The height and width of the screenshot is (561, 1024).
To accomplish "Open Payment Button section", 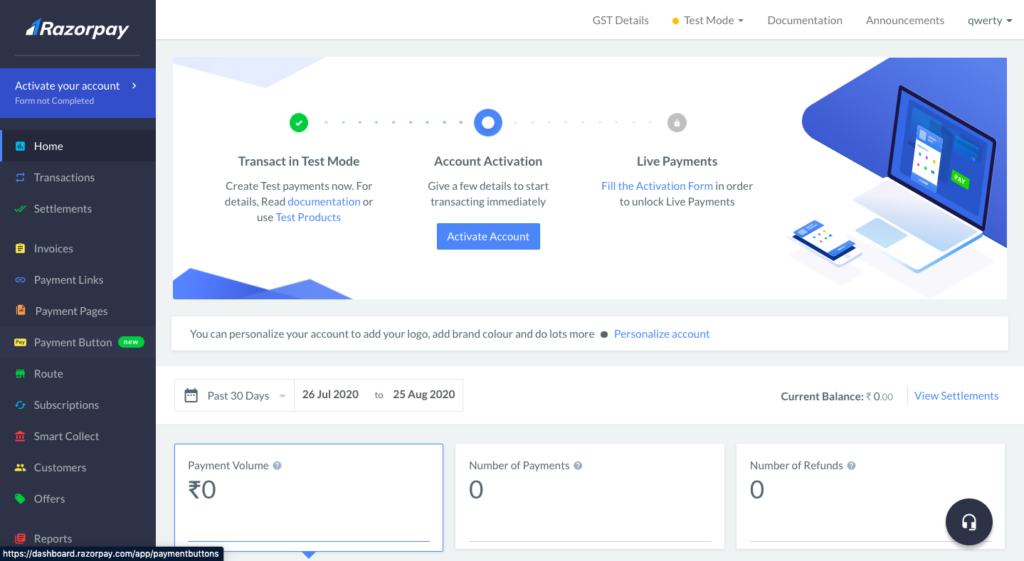I will (x=78, y=342).
